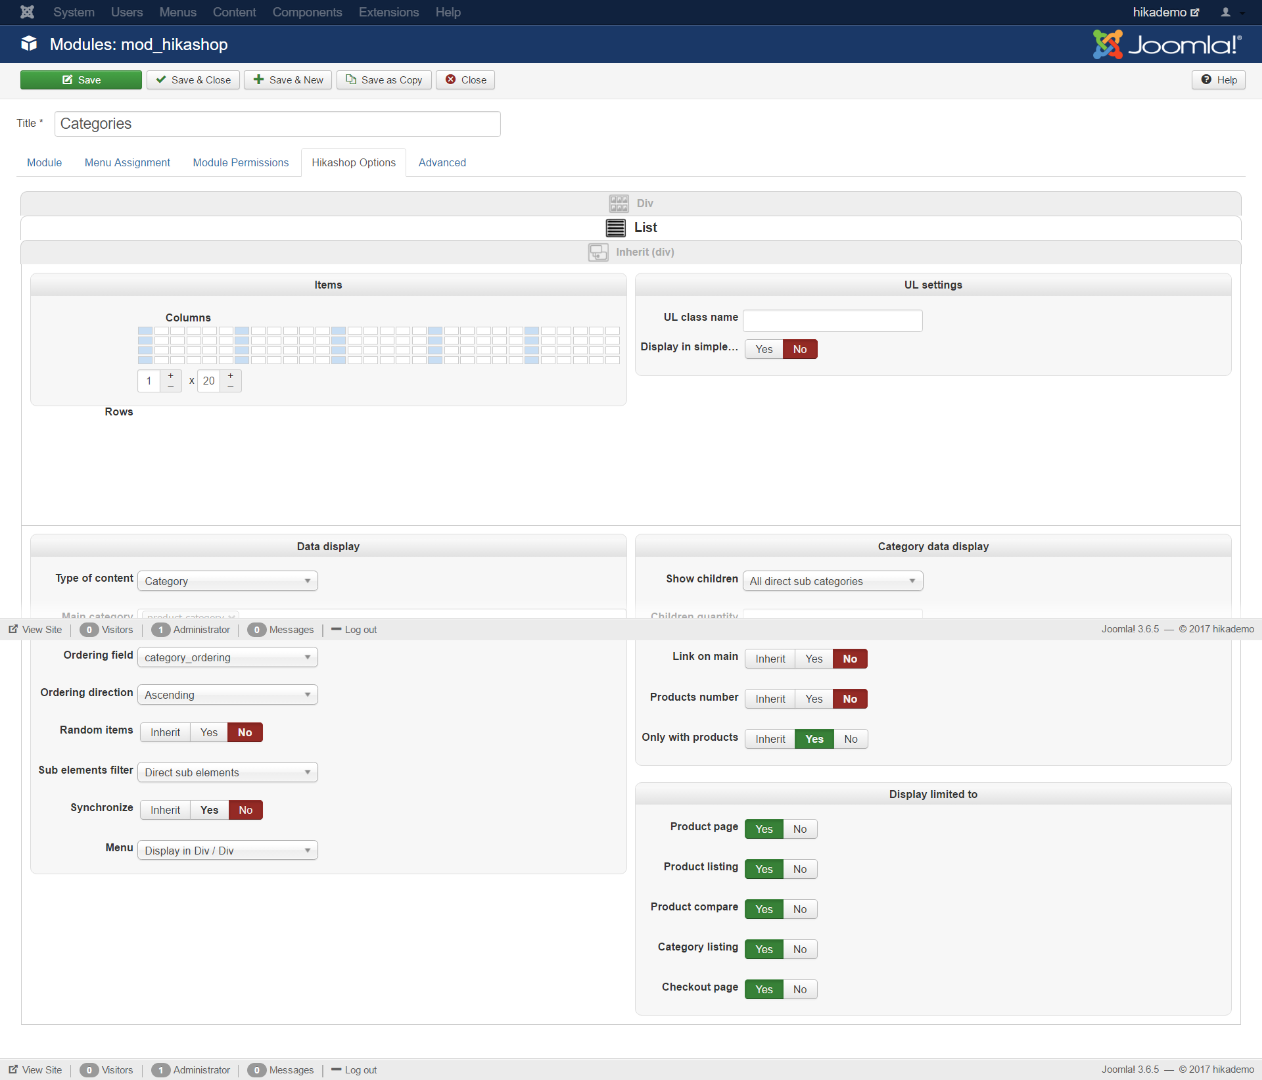Click the Save as Copy icon button
Screen dimensions: 1262x1080
coord(384,80)
